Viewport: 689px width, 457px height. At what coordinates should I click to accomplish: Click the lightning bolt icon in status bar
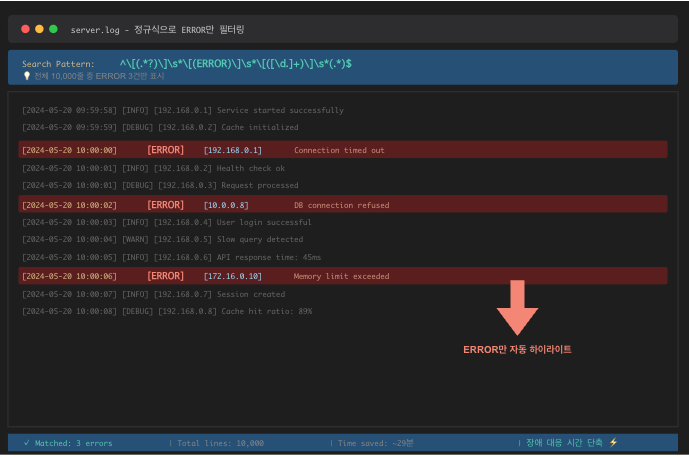tap(613, 442)
